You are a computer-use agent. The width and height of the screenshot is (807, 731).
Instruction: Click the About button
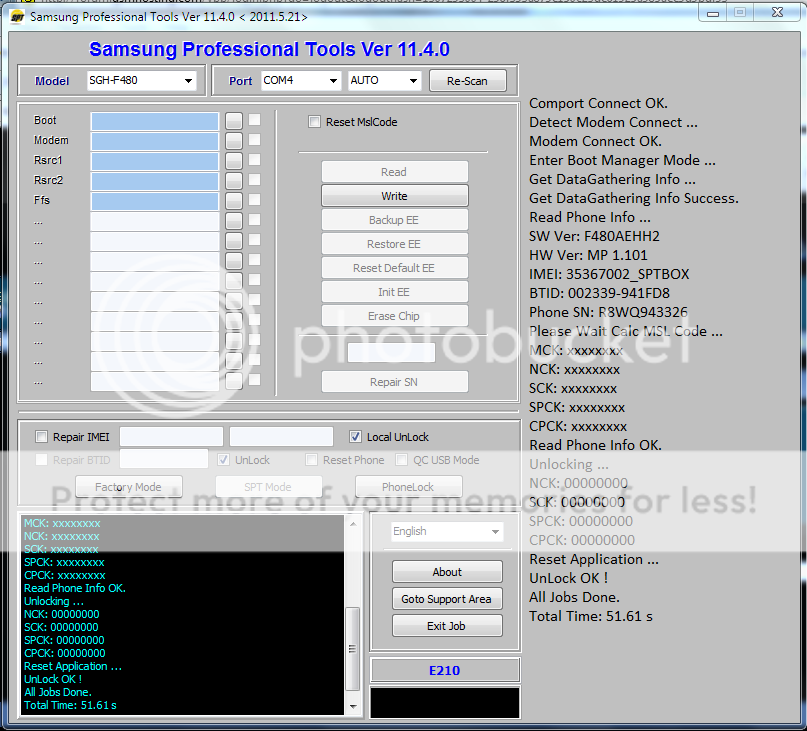coord(447,572)
